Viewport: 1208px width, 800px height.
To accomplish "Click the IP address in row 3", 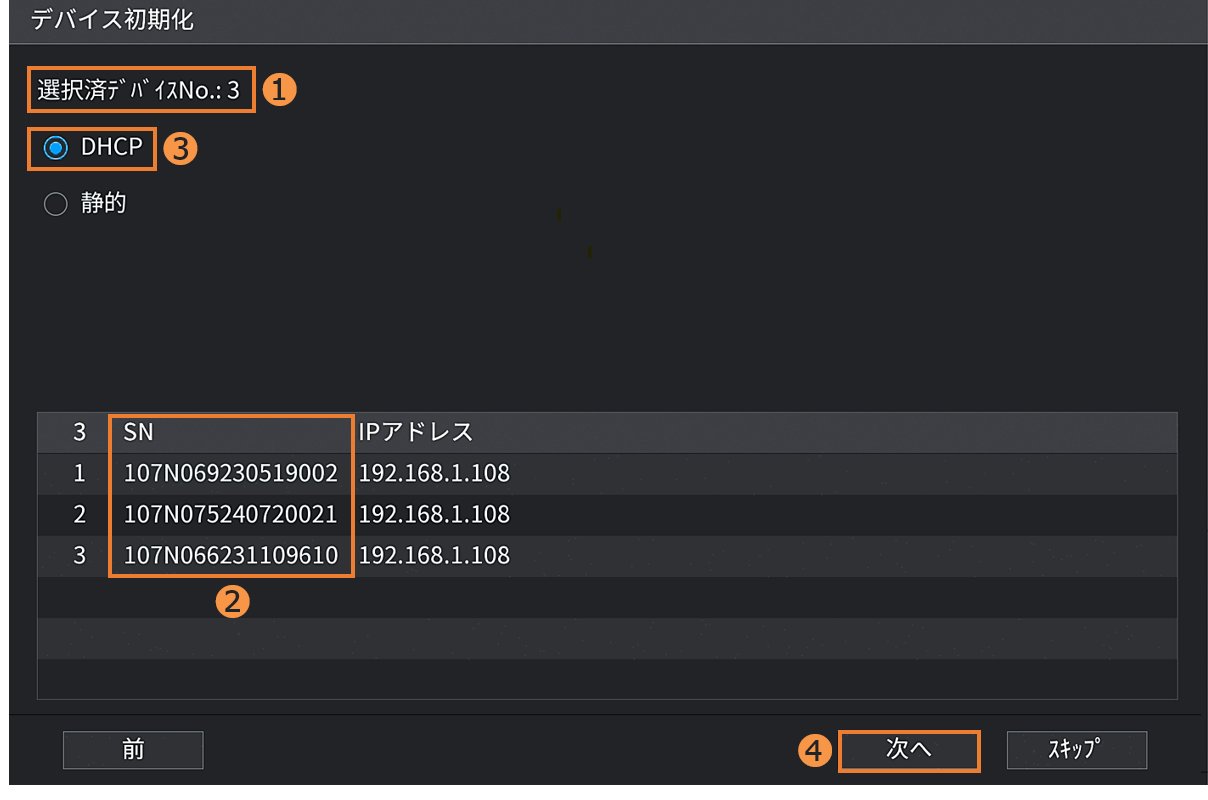I will 434,555.
